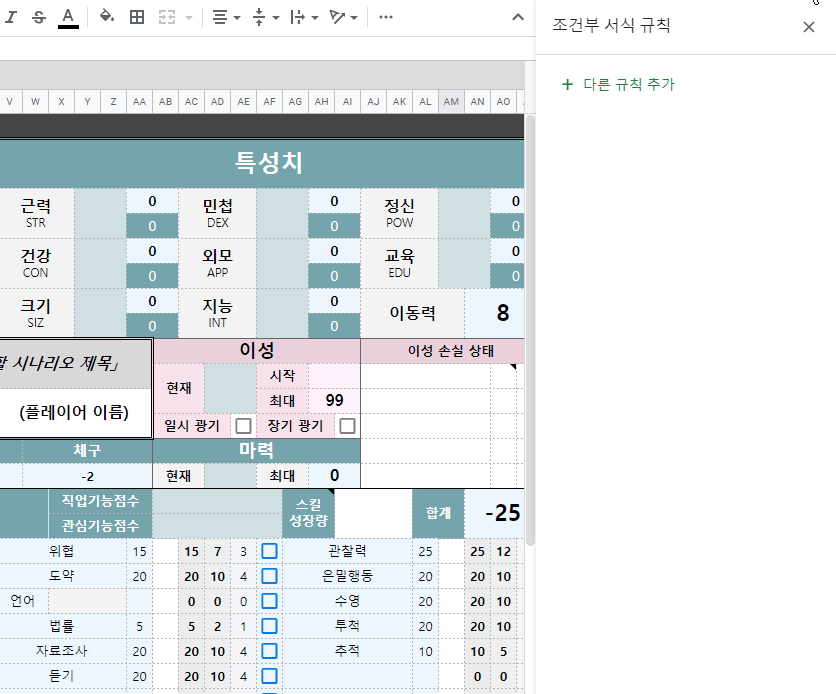Click the 크기 SIZ label cell
Viewport: 836px width, 694px height.
[x=36, y=313]
